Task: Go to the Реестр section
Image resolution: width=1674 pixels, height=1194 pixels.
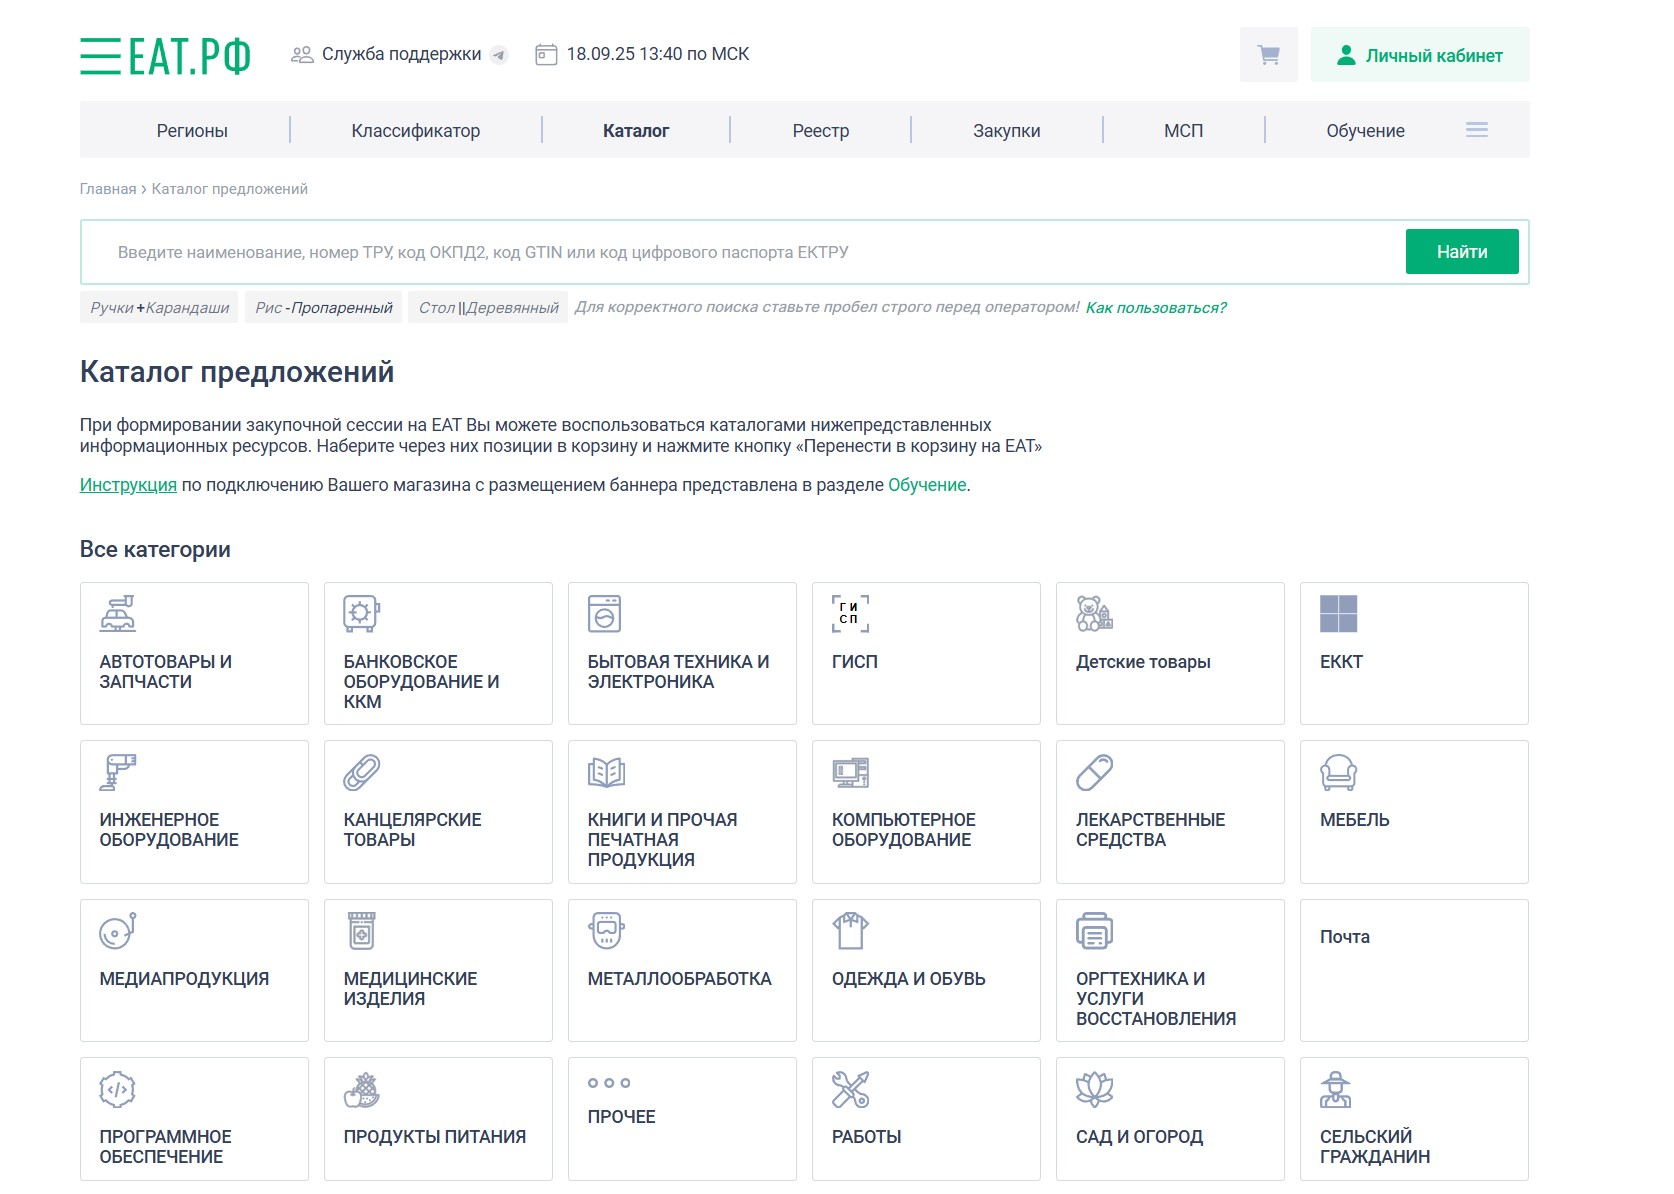Action: 820,131
